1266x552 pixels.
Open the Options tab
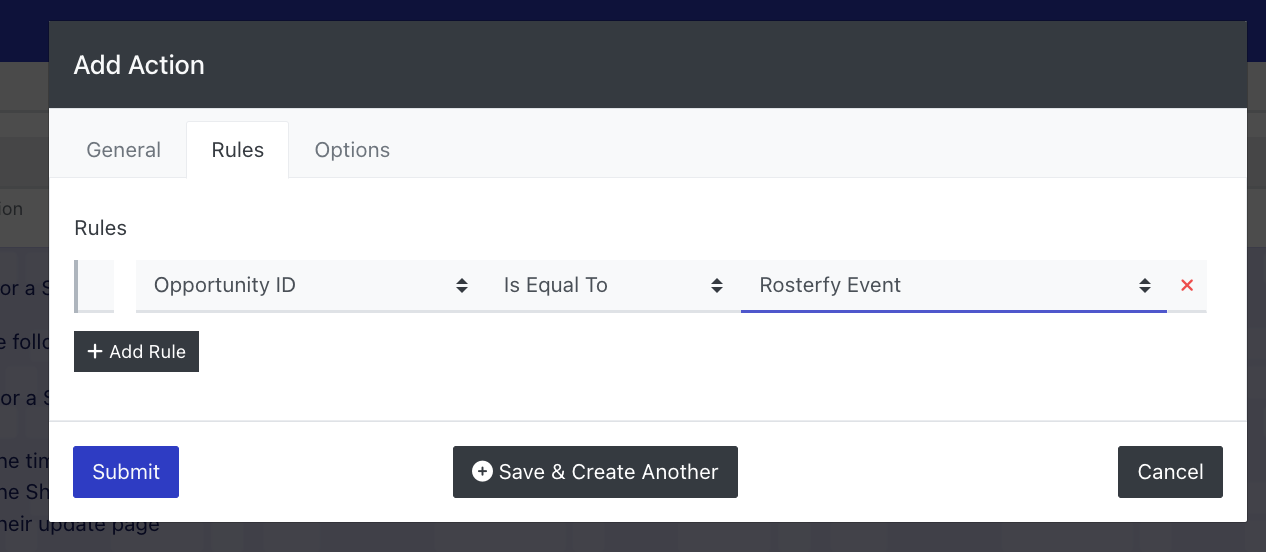[352, 150]
